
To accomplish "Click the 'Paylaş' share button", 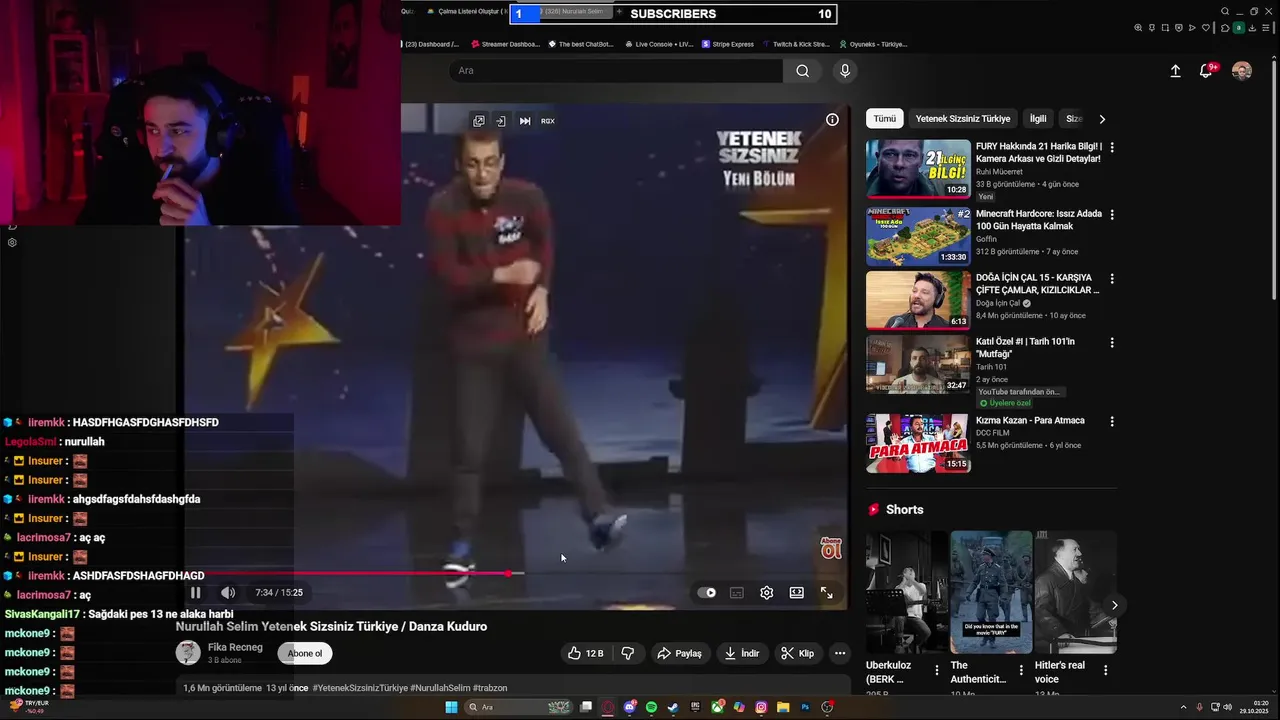I will click(679, 653).
